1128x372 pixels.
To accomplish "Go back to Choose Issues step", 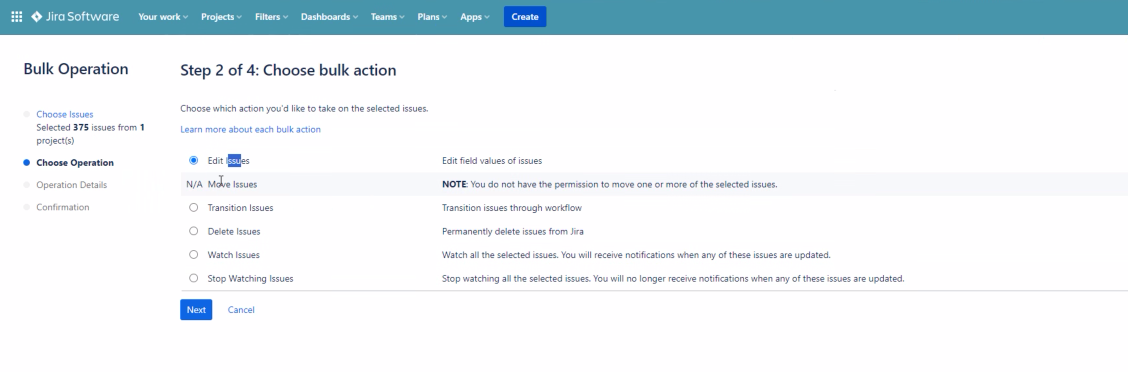I will [x=65, y=114].
